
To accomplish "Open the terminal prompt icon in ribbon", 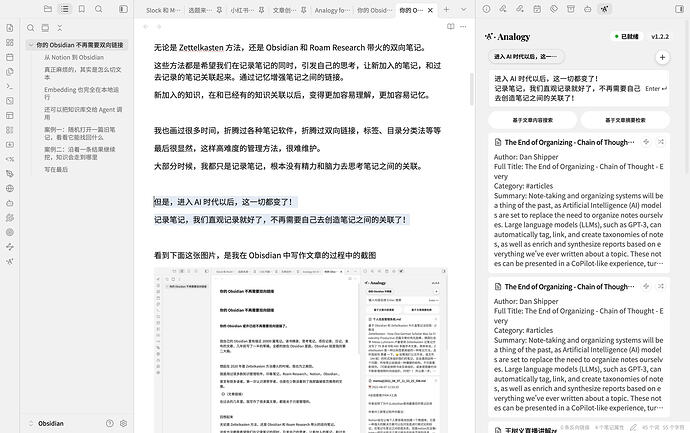I will (x=10, y=86).
